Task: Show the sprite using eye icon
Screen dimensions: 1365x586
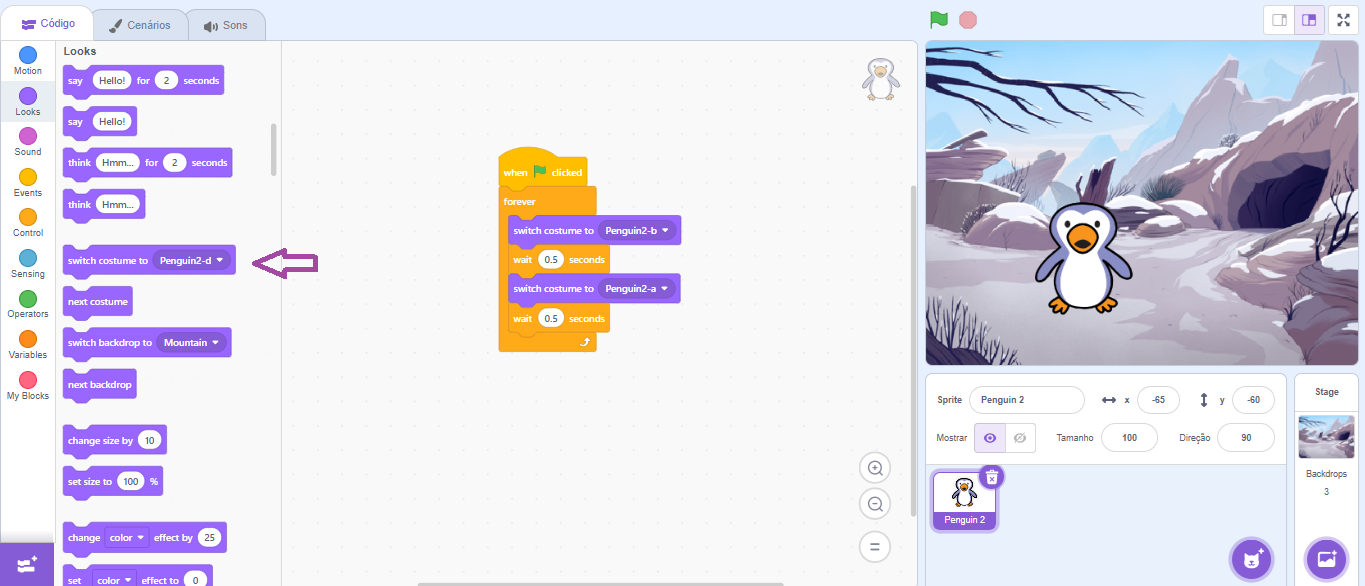Action: click(990, 438)
